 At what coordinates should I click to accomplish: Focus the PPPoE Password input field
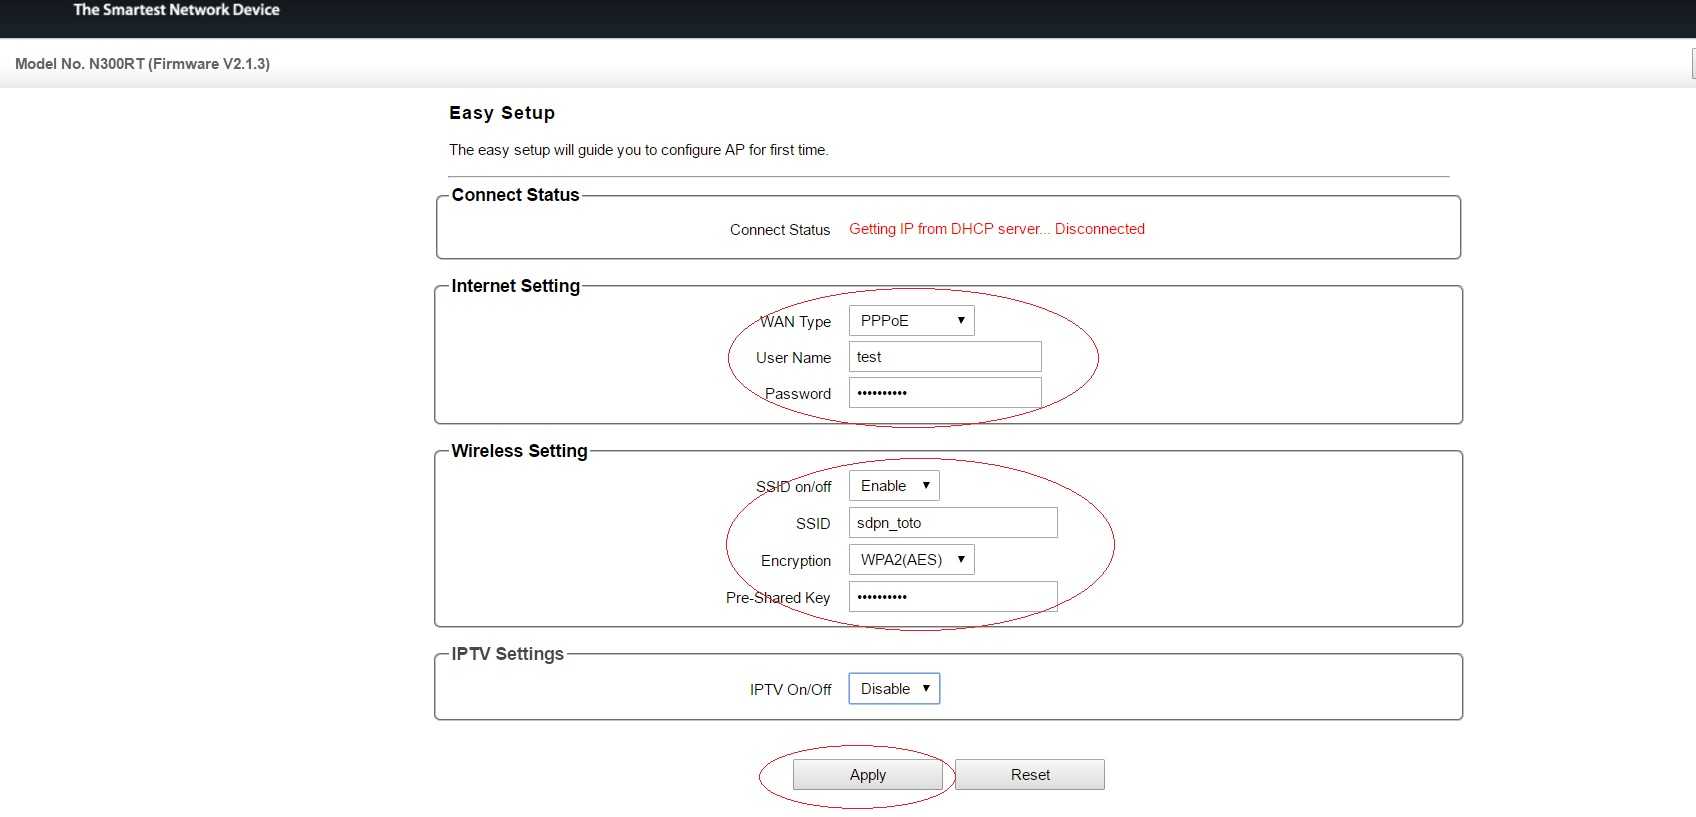coord(945,393)
